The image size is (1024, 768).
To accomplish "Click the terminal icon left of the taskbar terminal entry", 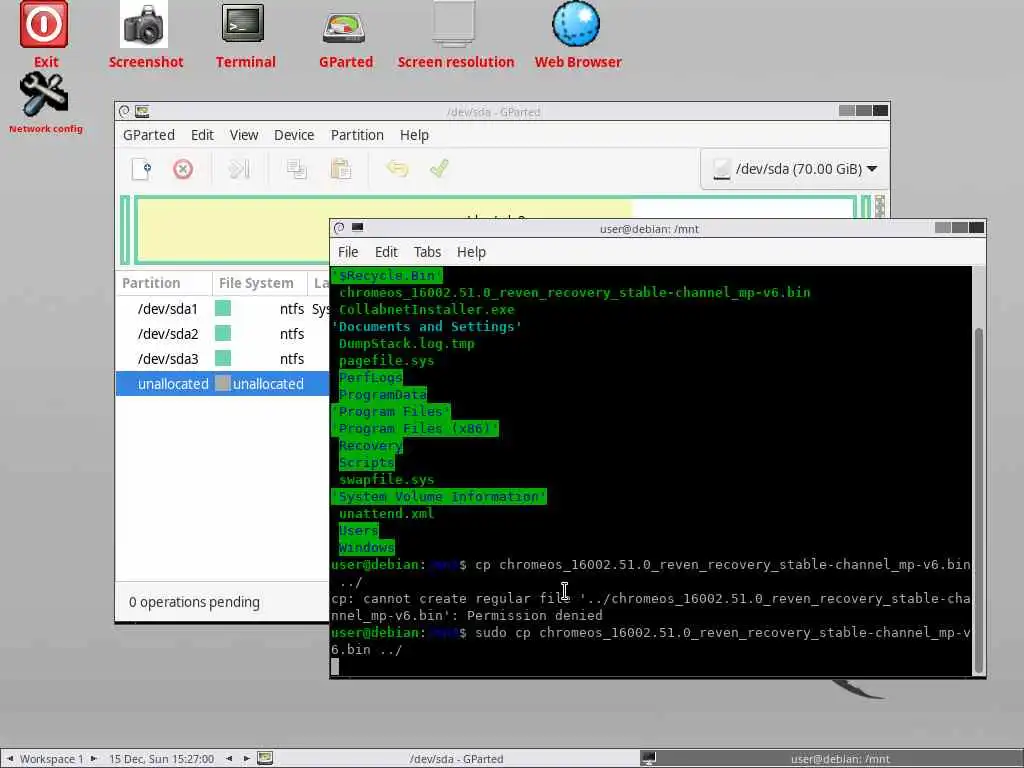I will [x=648, y=758].
